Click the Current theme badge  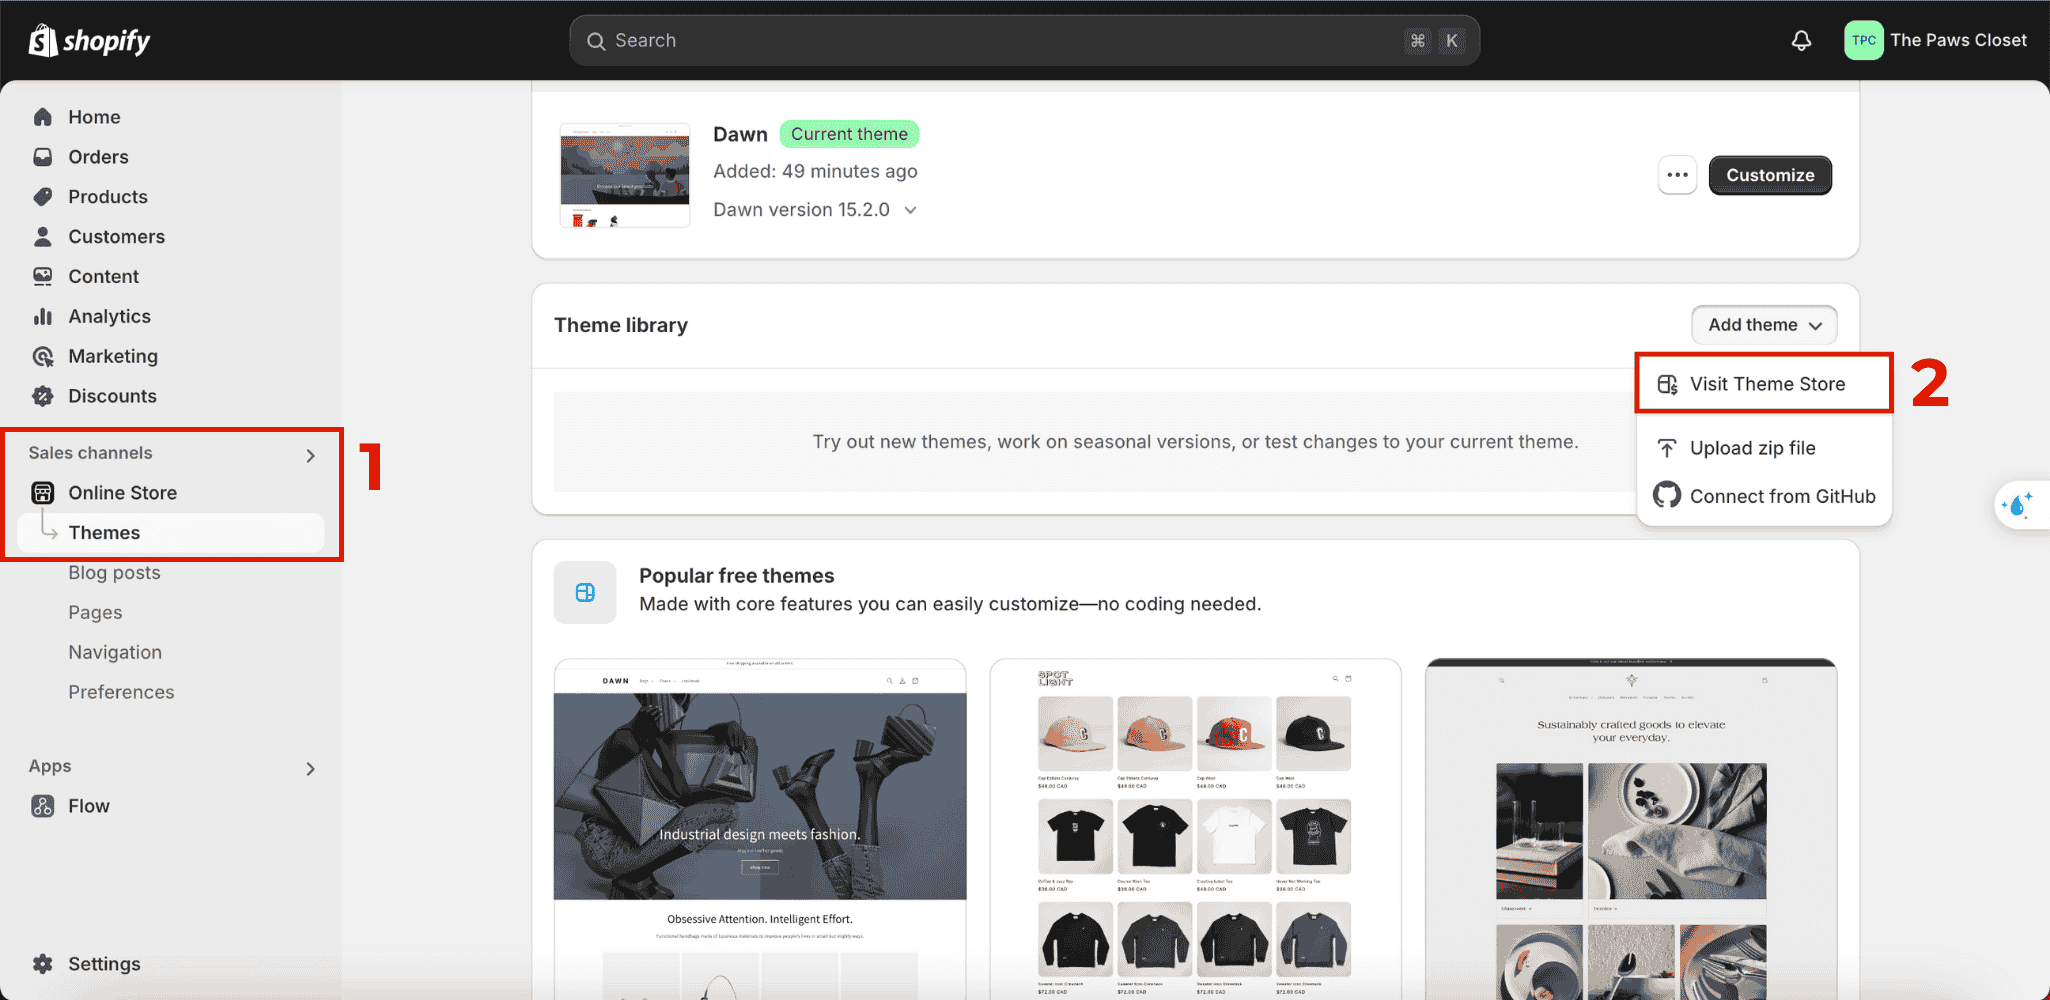[x=849, y=134]
